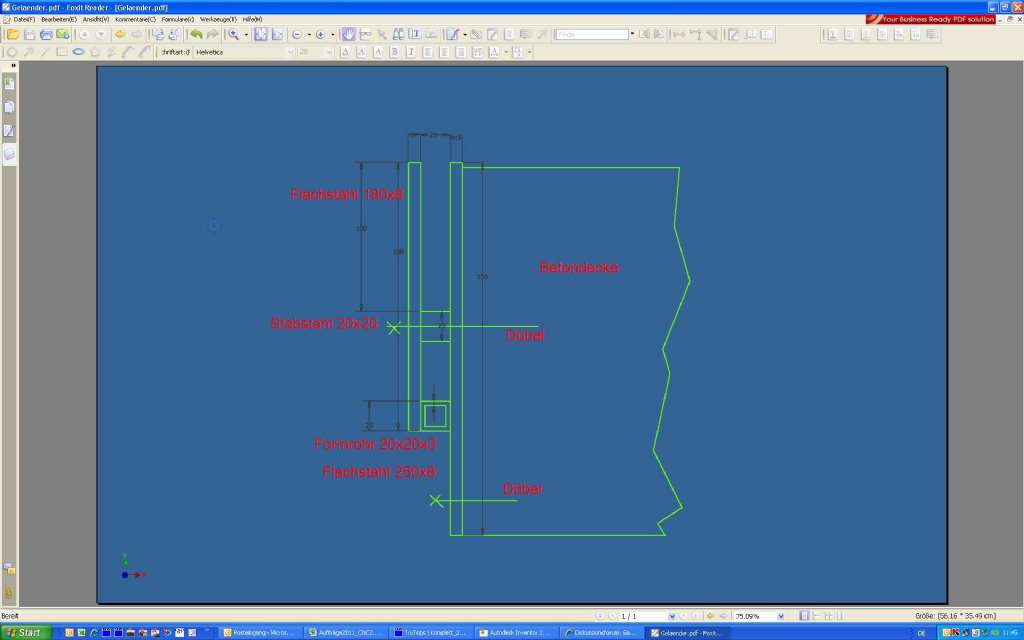Viewport: 1024px width, 640px height.
Task: Click the Stabstahl 20x20 label
Action: (324, 323)
